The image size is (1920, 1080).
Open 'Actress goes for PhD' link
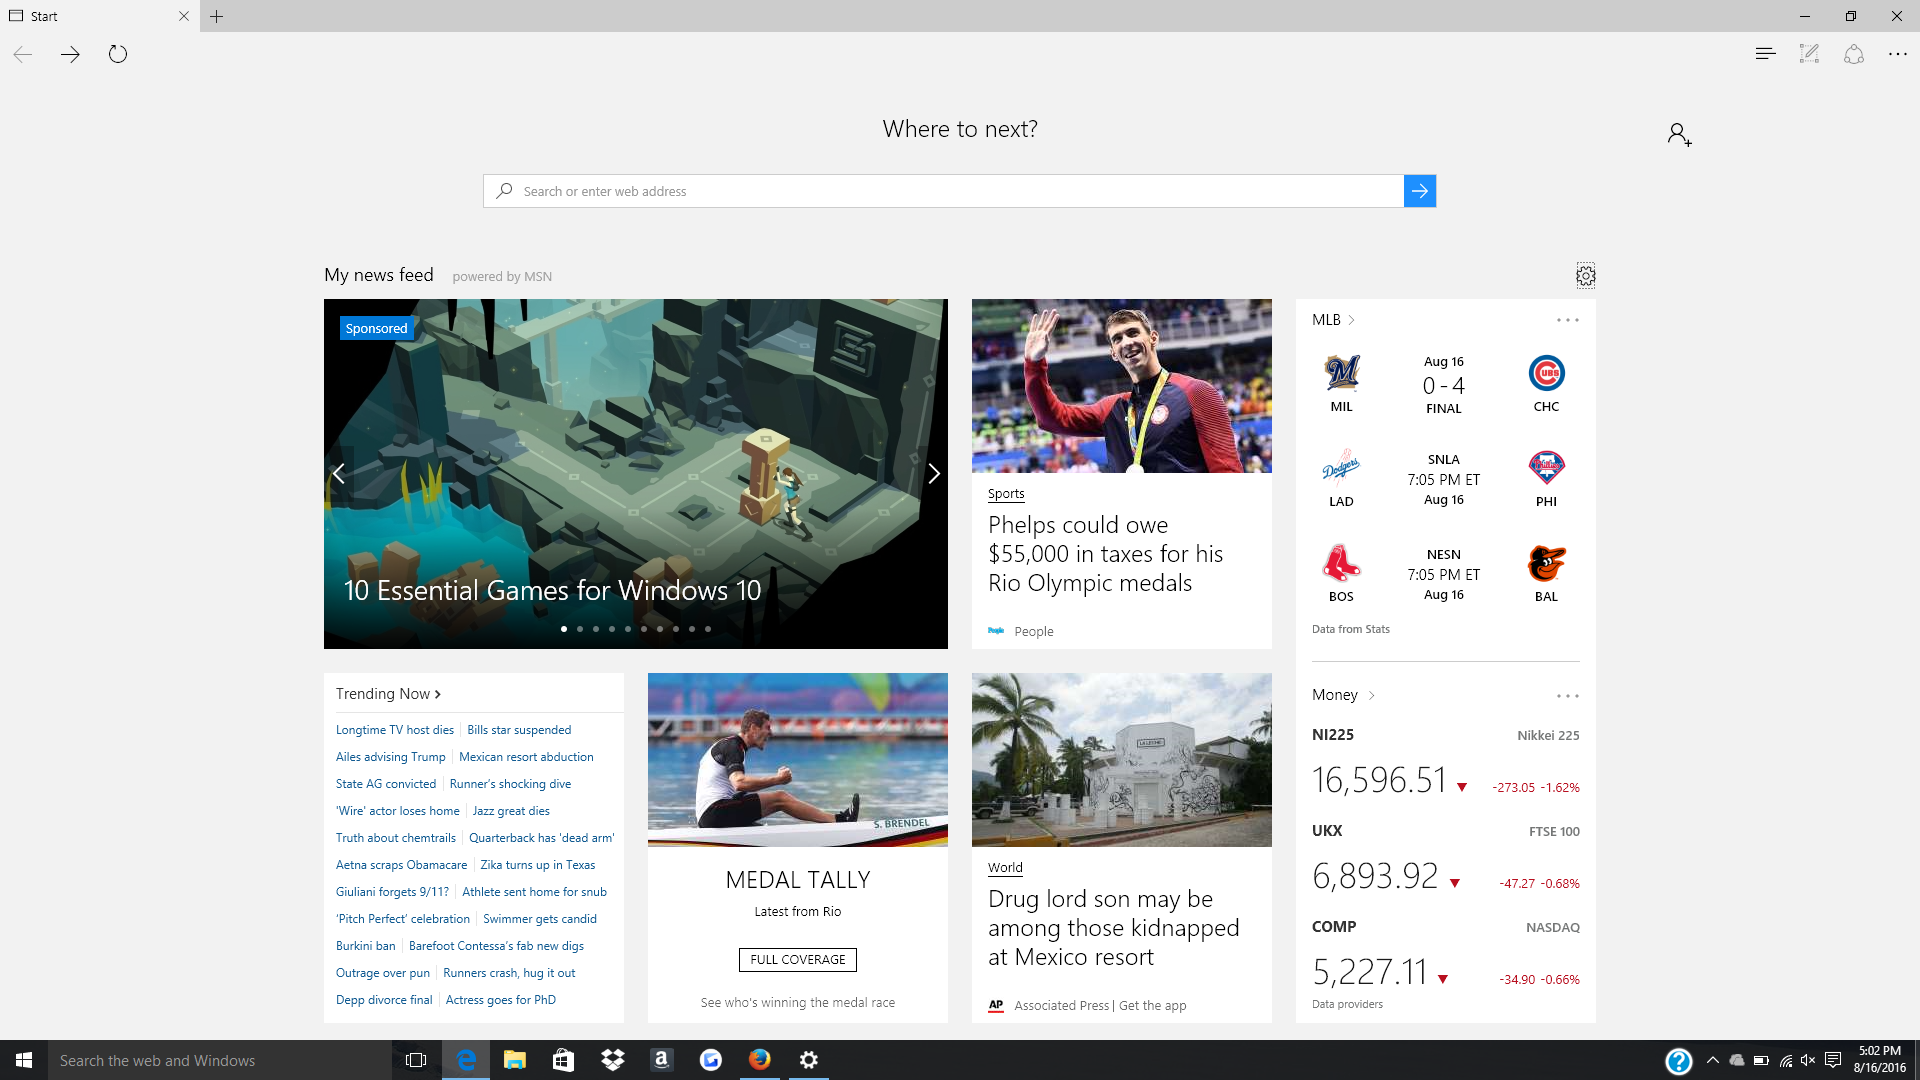click(501, 1000)
